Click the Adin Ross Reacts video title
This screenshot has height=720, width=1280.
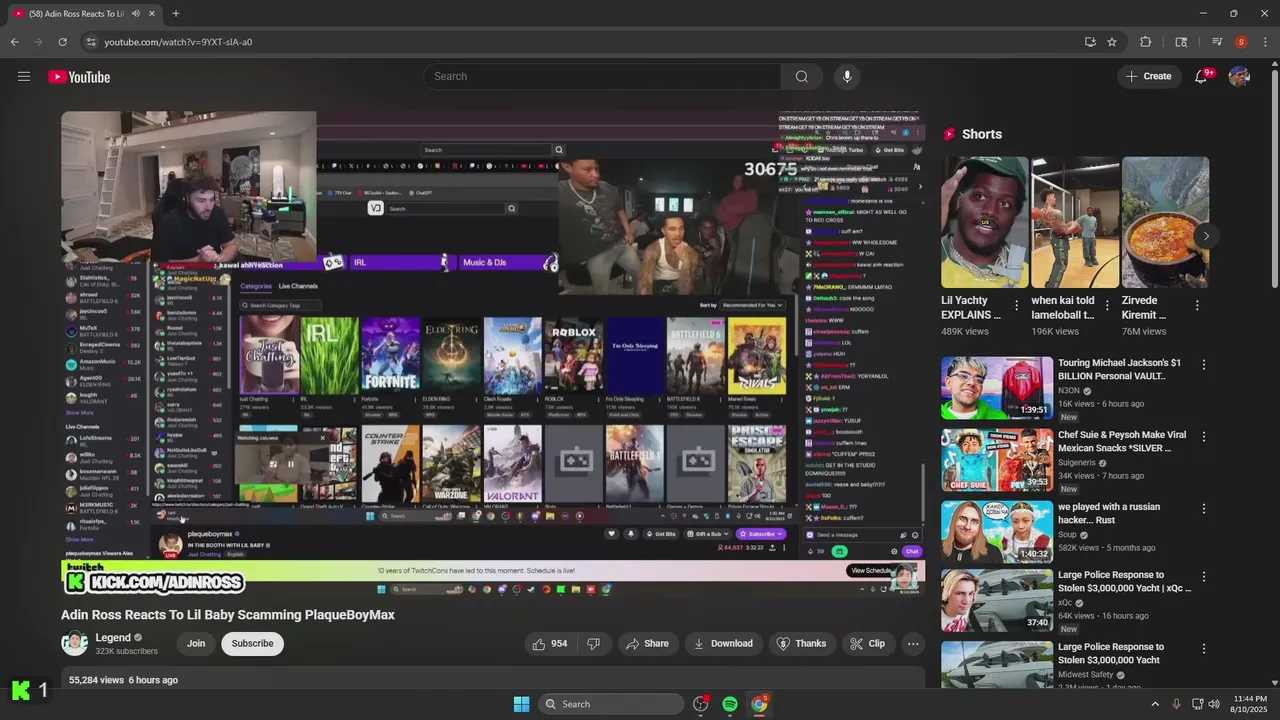[228, 615]
